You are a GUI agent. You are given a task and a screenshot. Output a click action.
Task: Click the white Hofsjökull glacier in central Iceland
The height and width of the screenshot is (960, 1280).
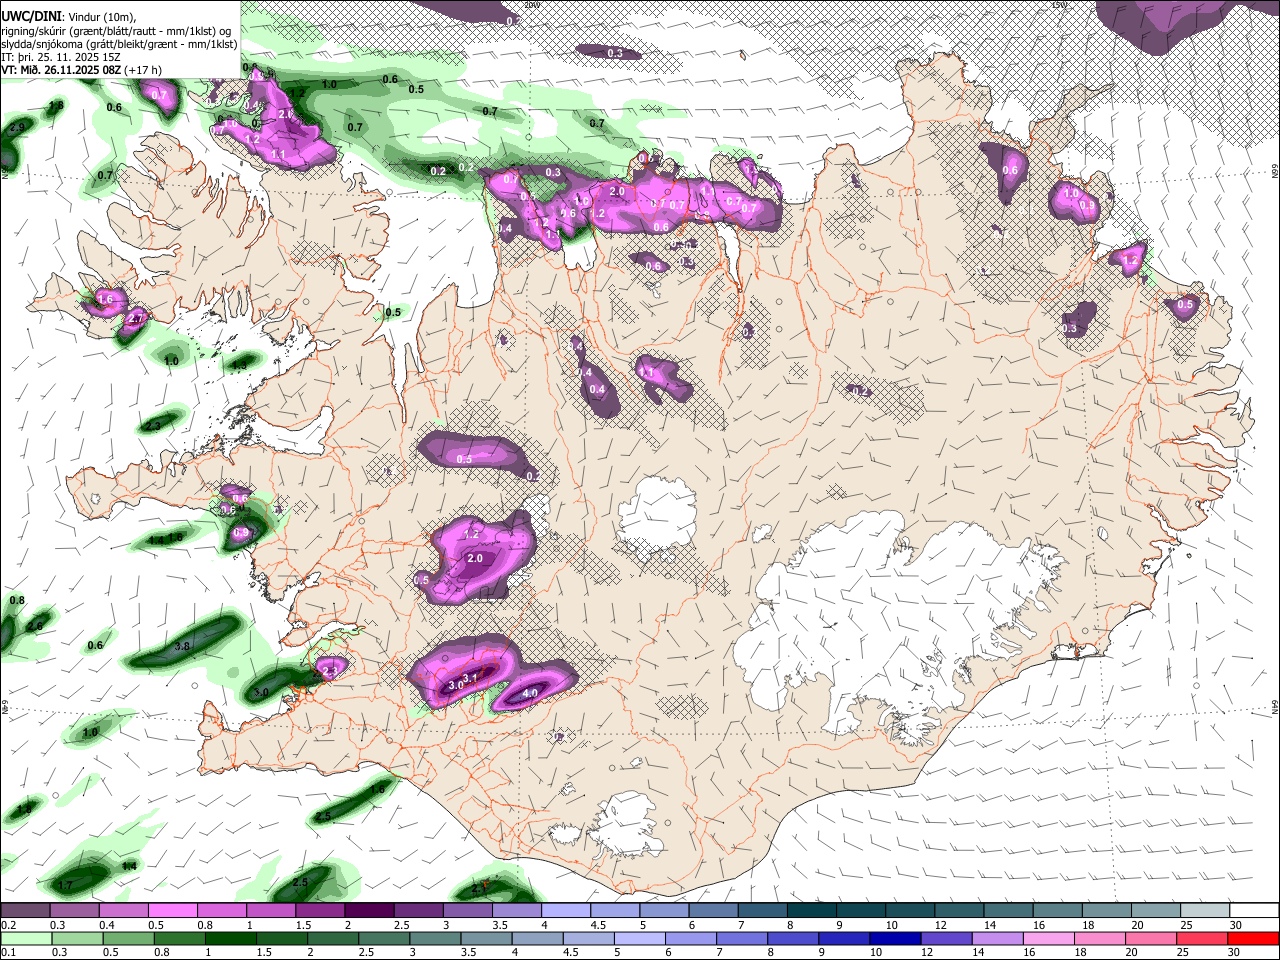(657, 519)
